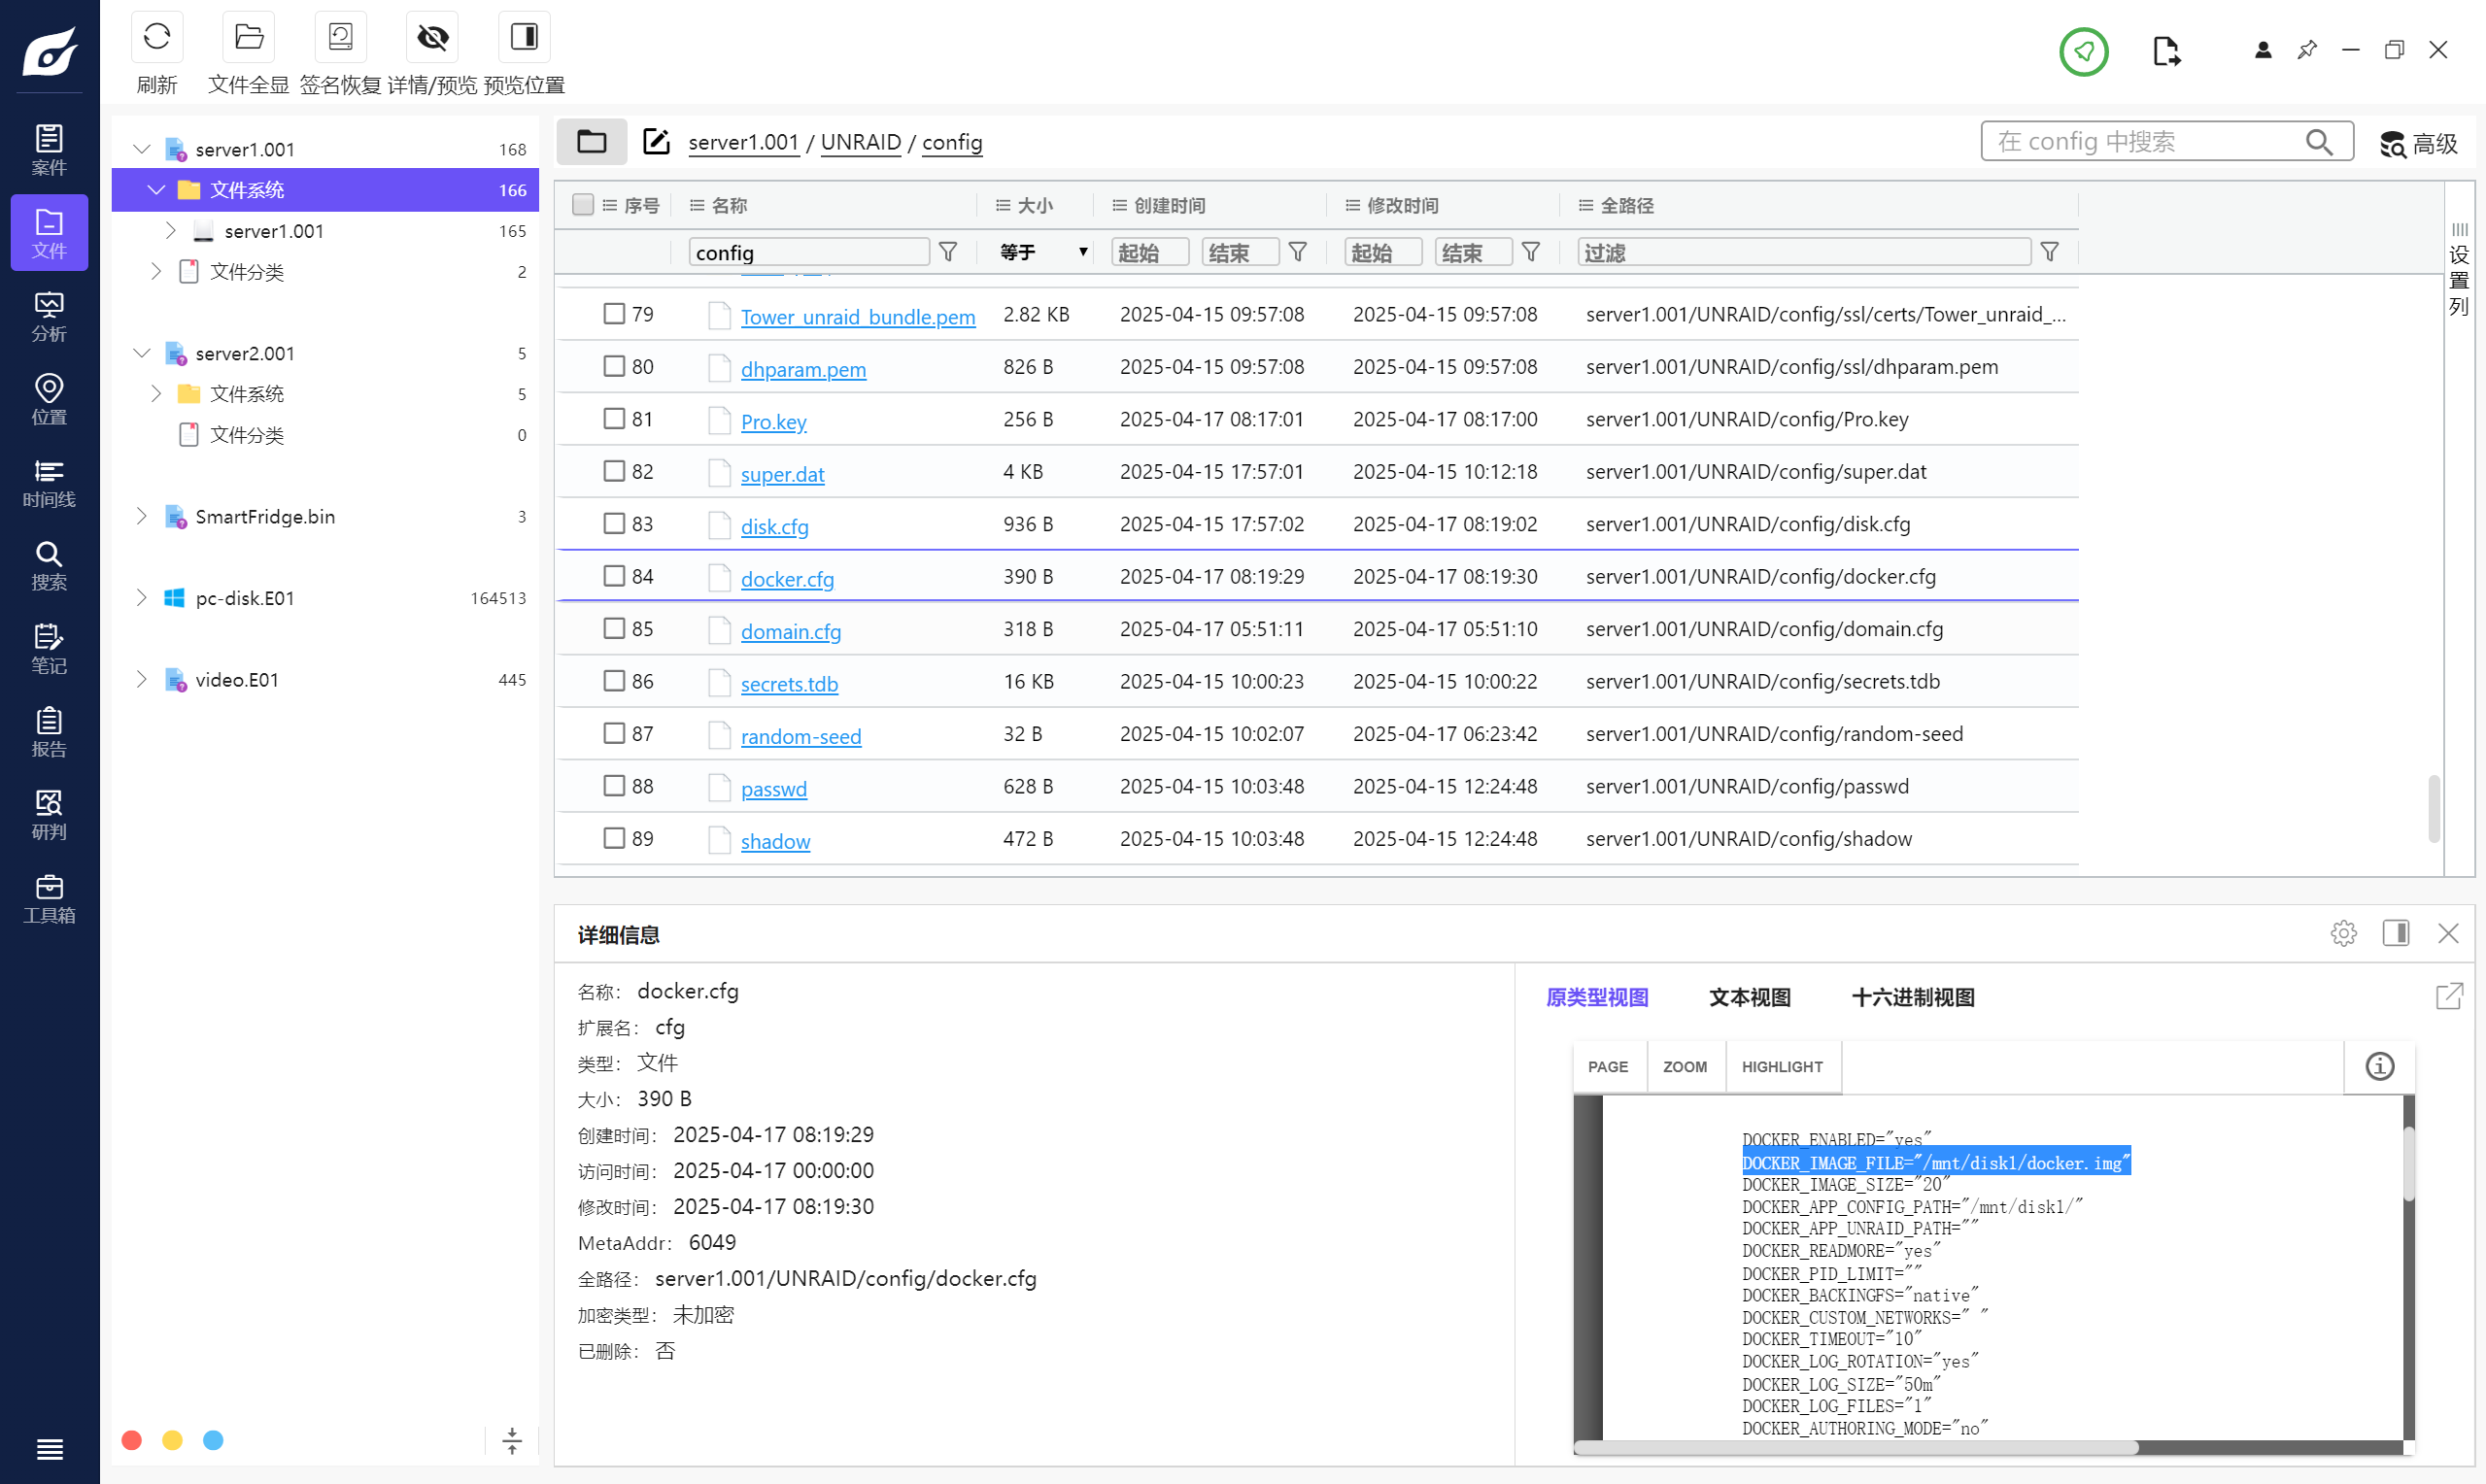Viewport: 2486px width, 1484px height.
Task: Switch to 原类型视图 tab
Action: [1597, 997]
